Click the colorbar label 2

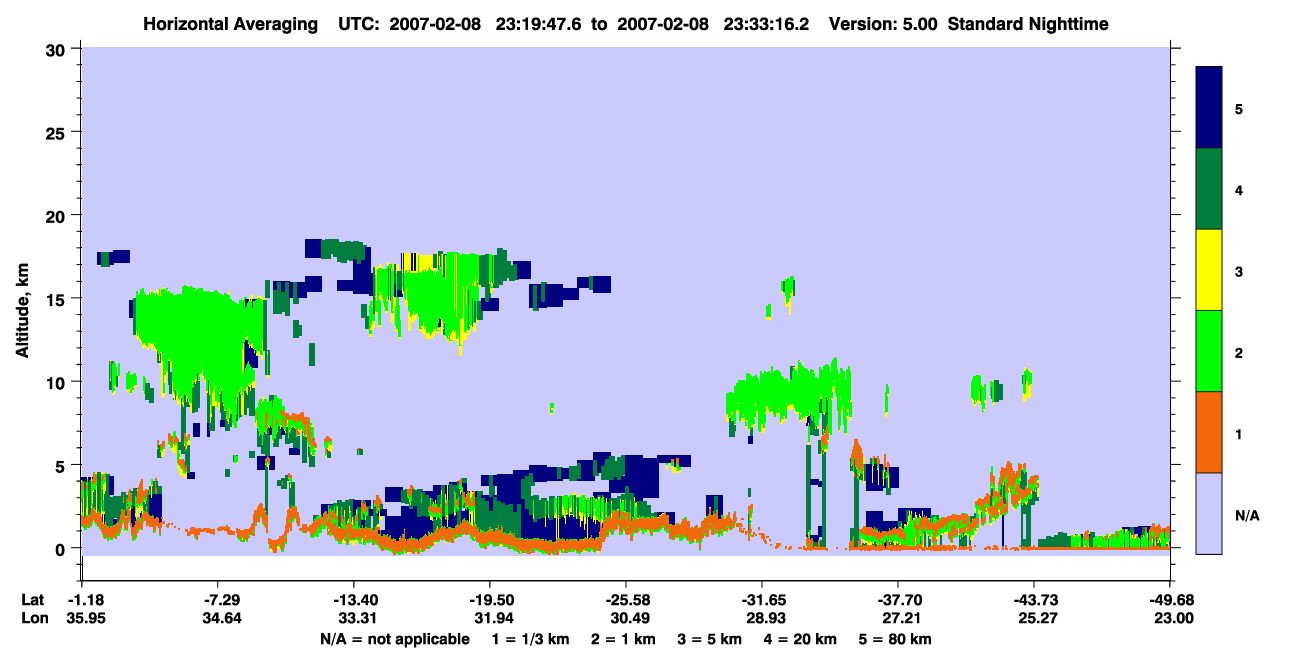[1239, 353]
